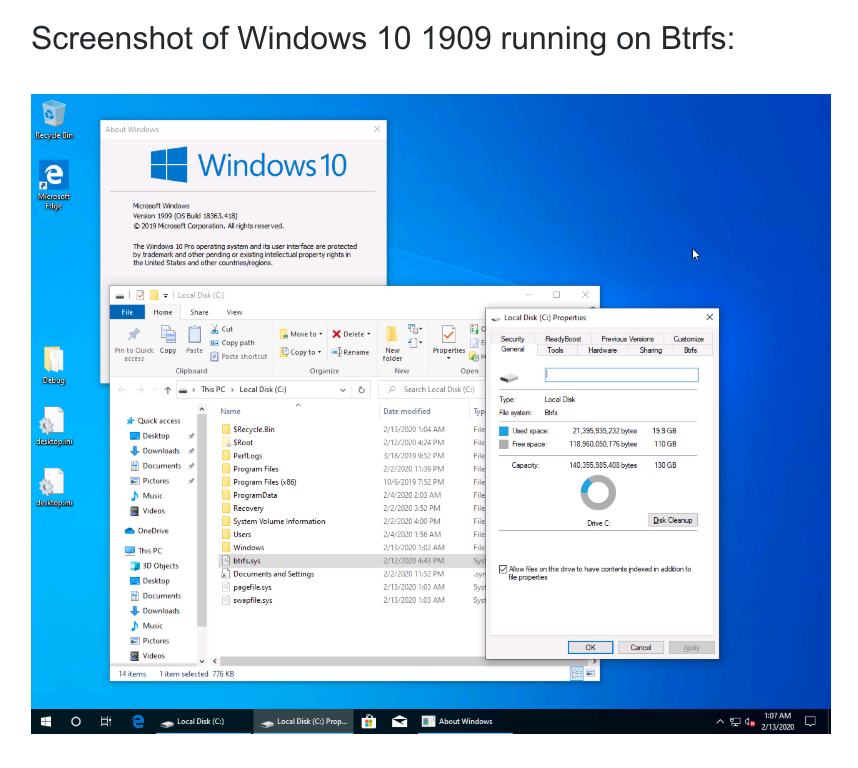Switch Explorer to large icons view
858x768 pixels.
click(x=590, y=673)
